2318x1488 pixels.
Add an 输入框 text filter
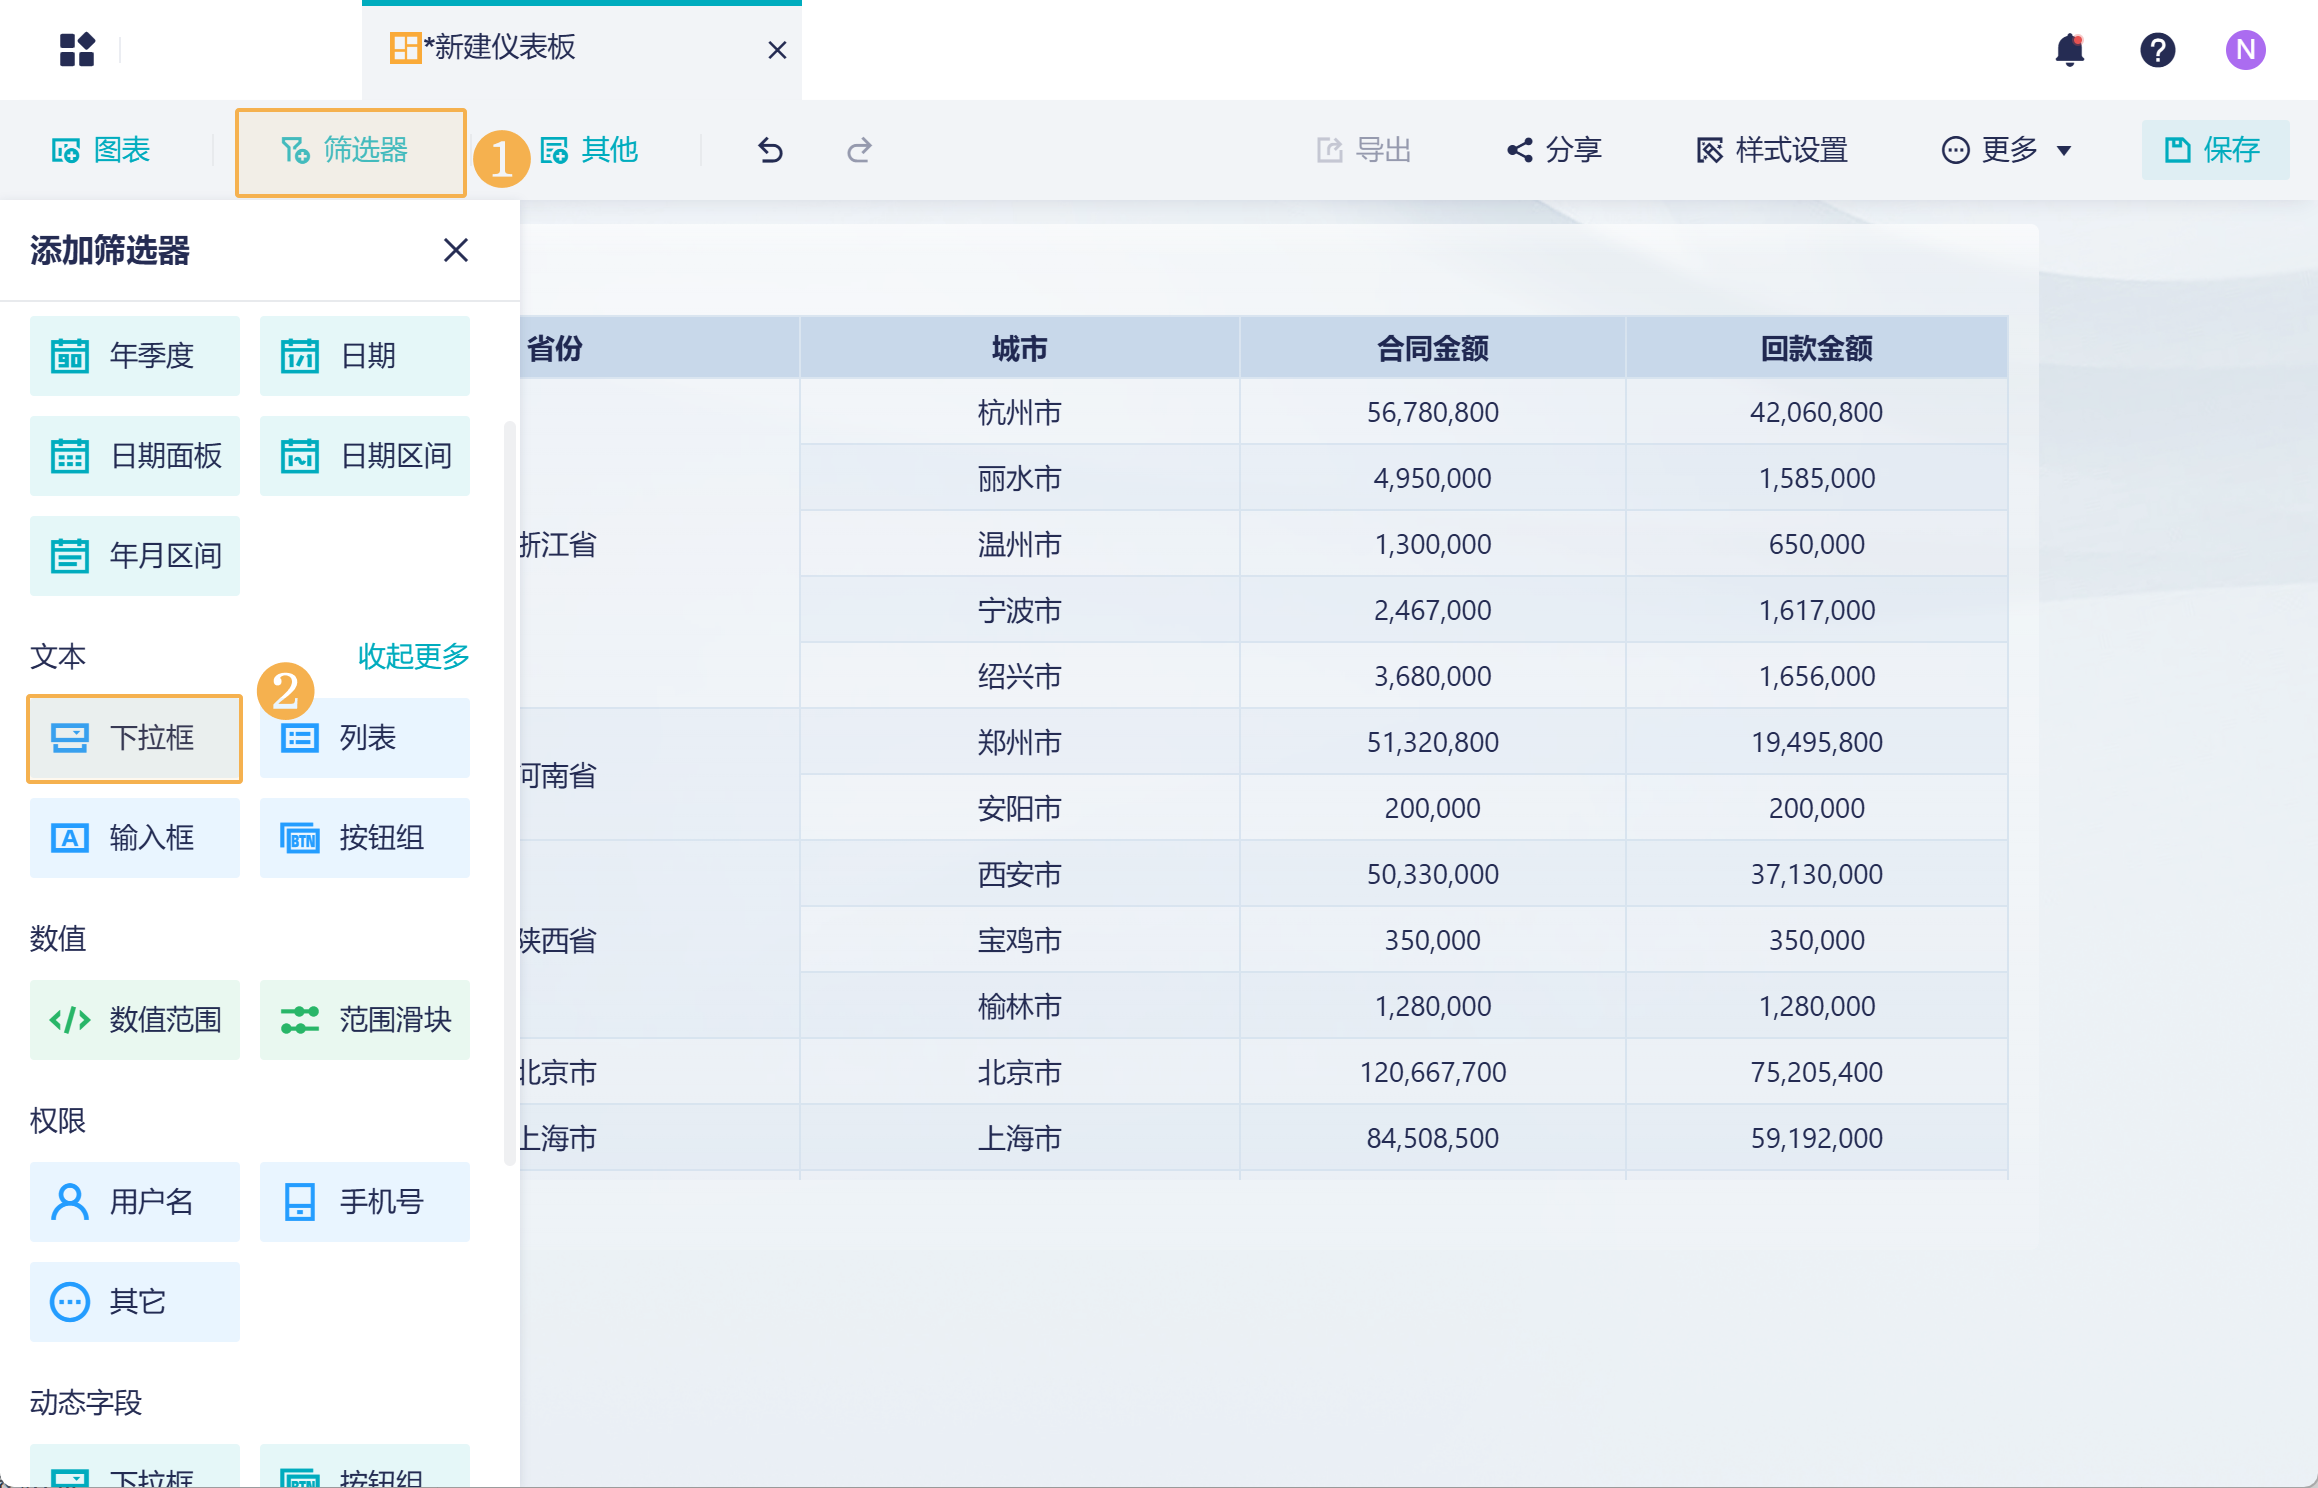[135, 838]
